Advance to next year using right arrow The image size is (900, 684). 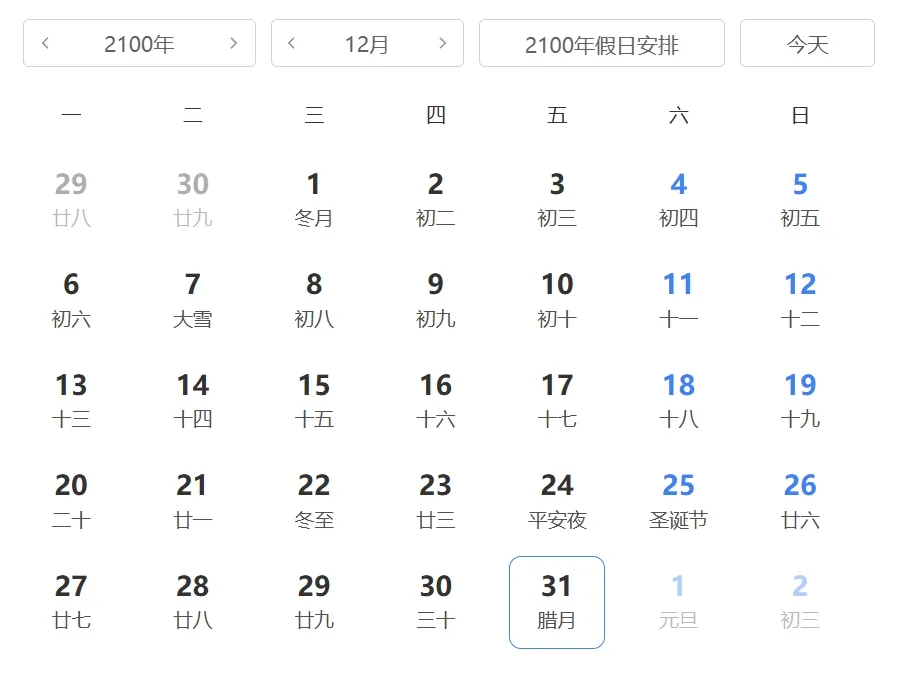pyautogui.click(x=234, y=43)
